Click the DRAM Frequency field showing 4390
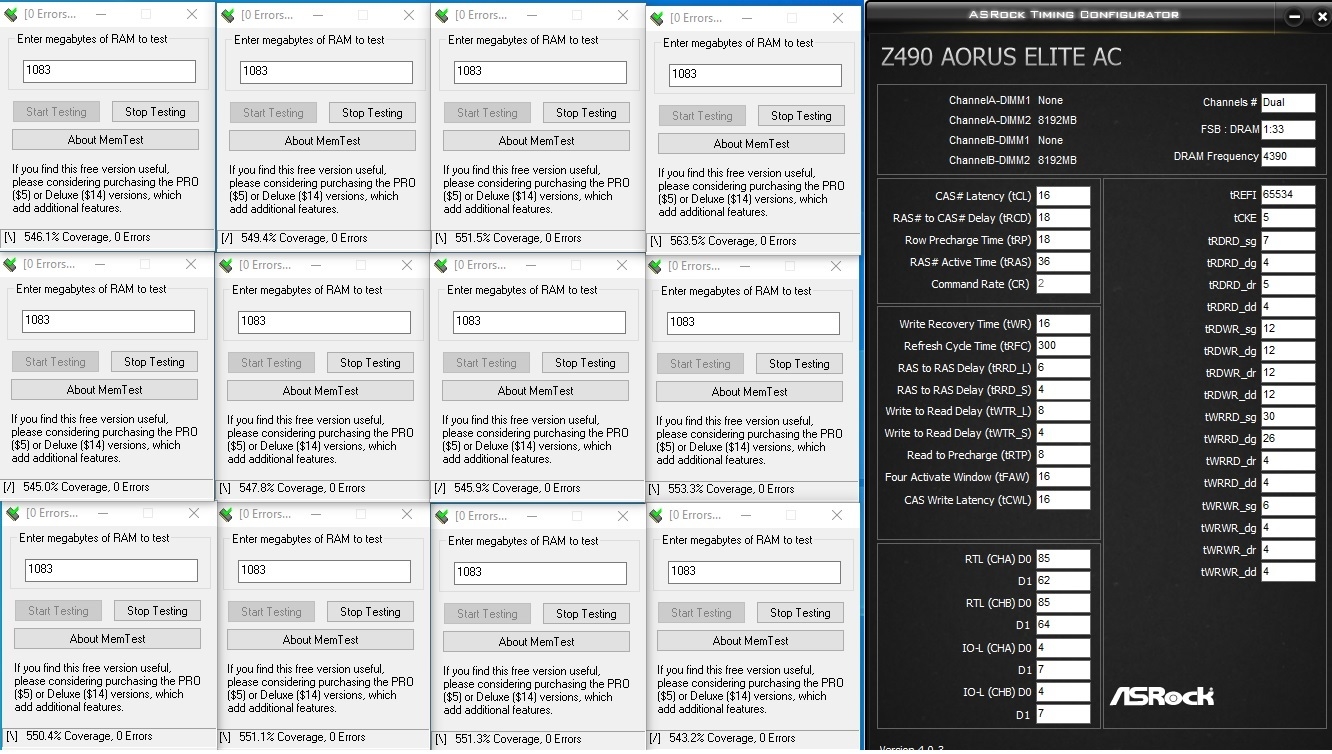 coord(1288,157)
